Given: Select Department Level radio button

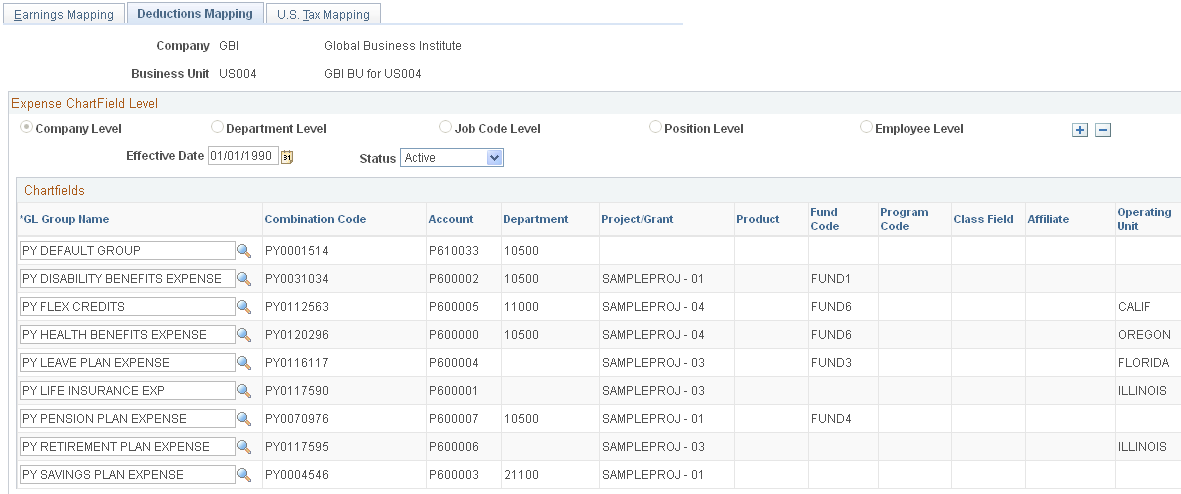Looking at the screenshot, I should pyautogui.click(x=217, y=127).
